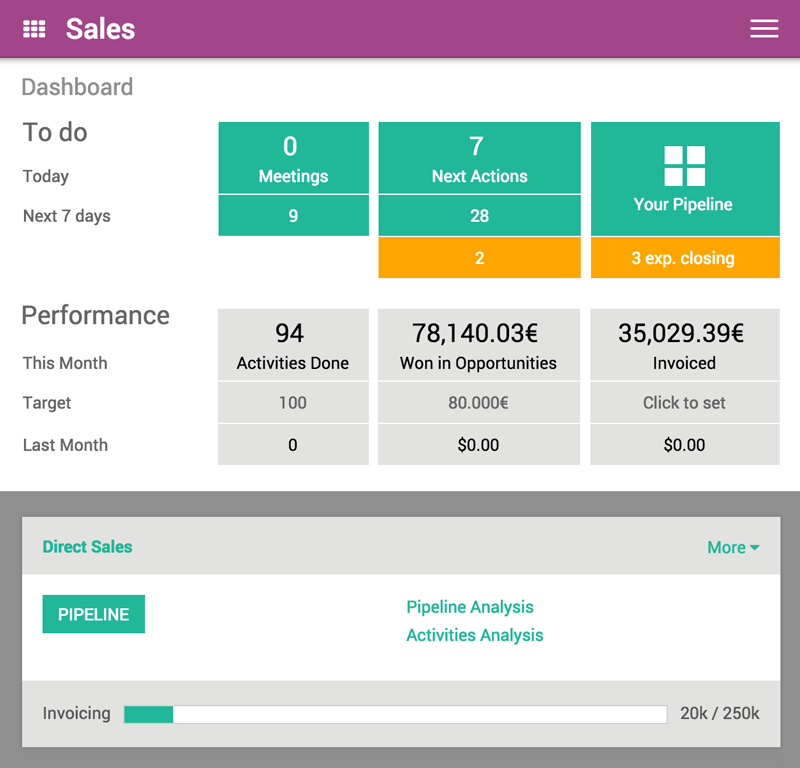Select the Next 7 days filter
This screenshot has width=800, height=768.
tap(66, 215)
